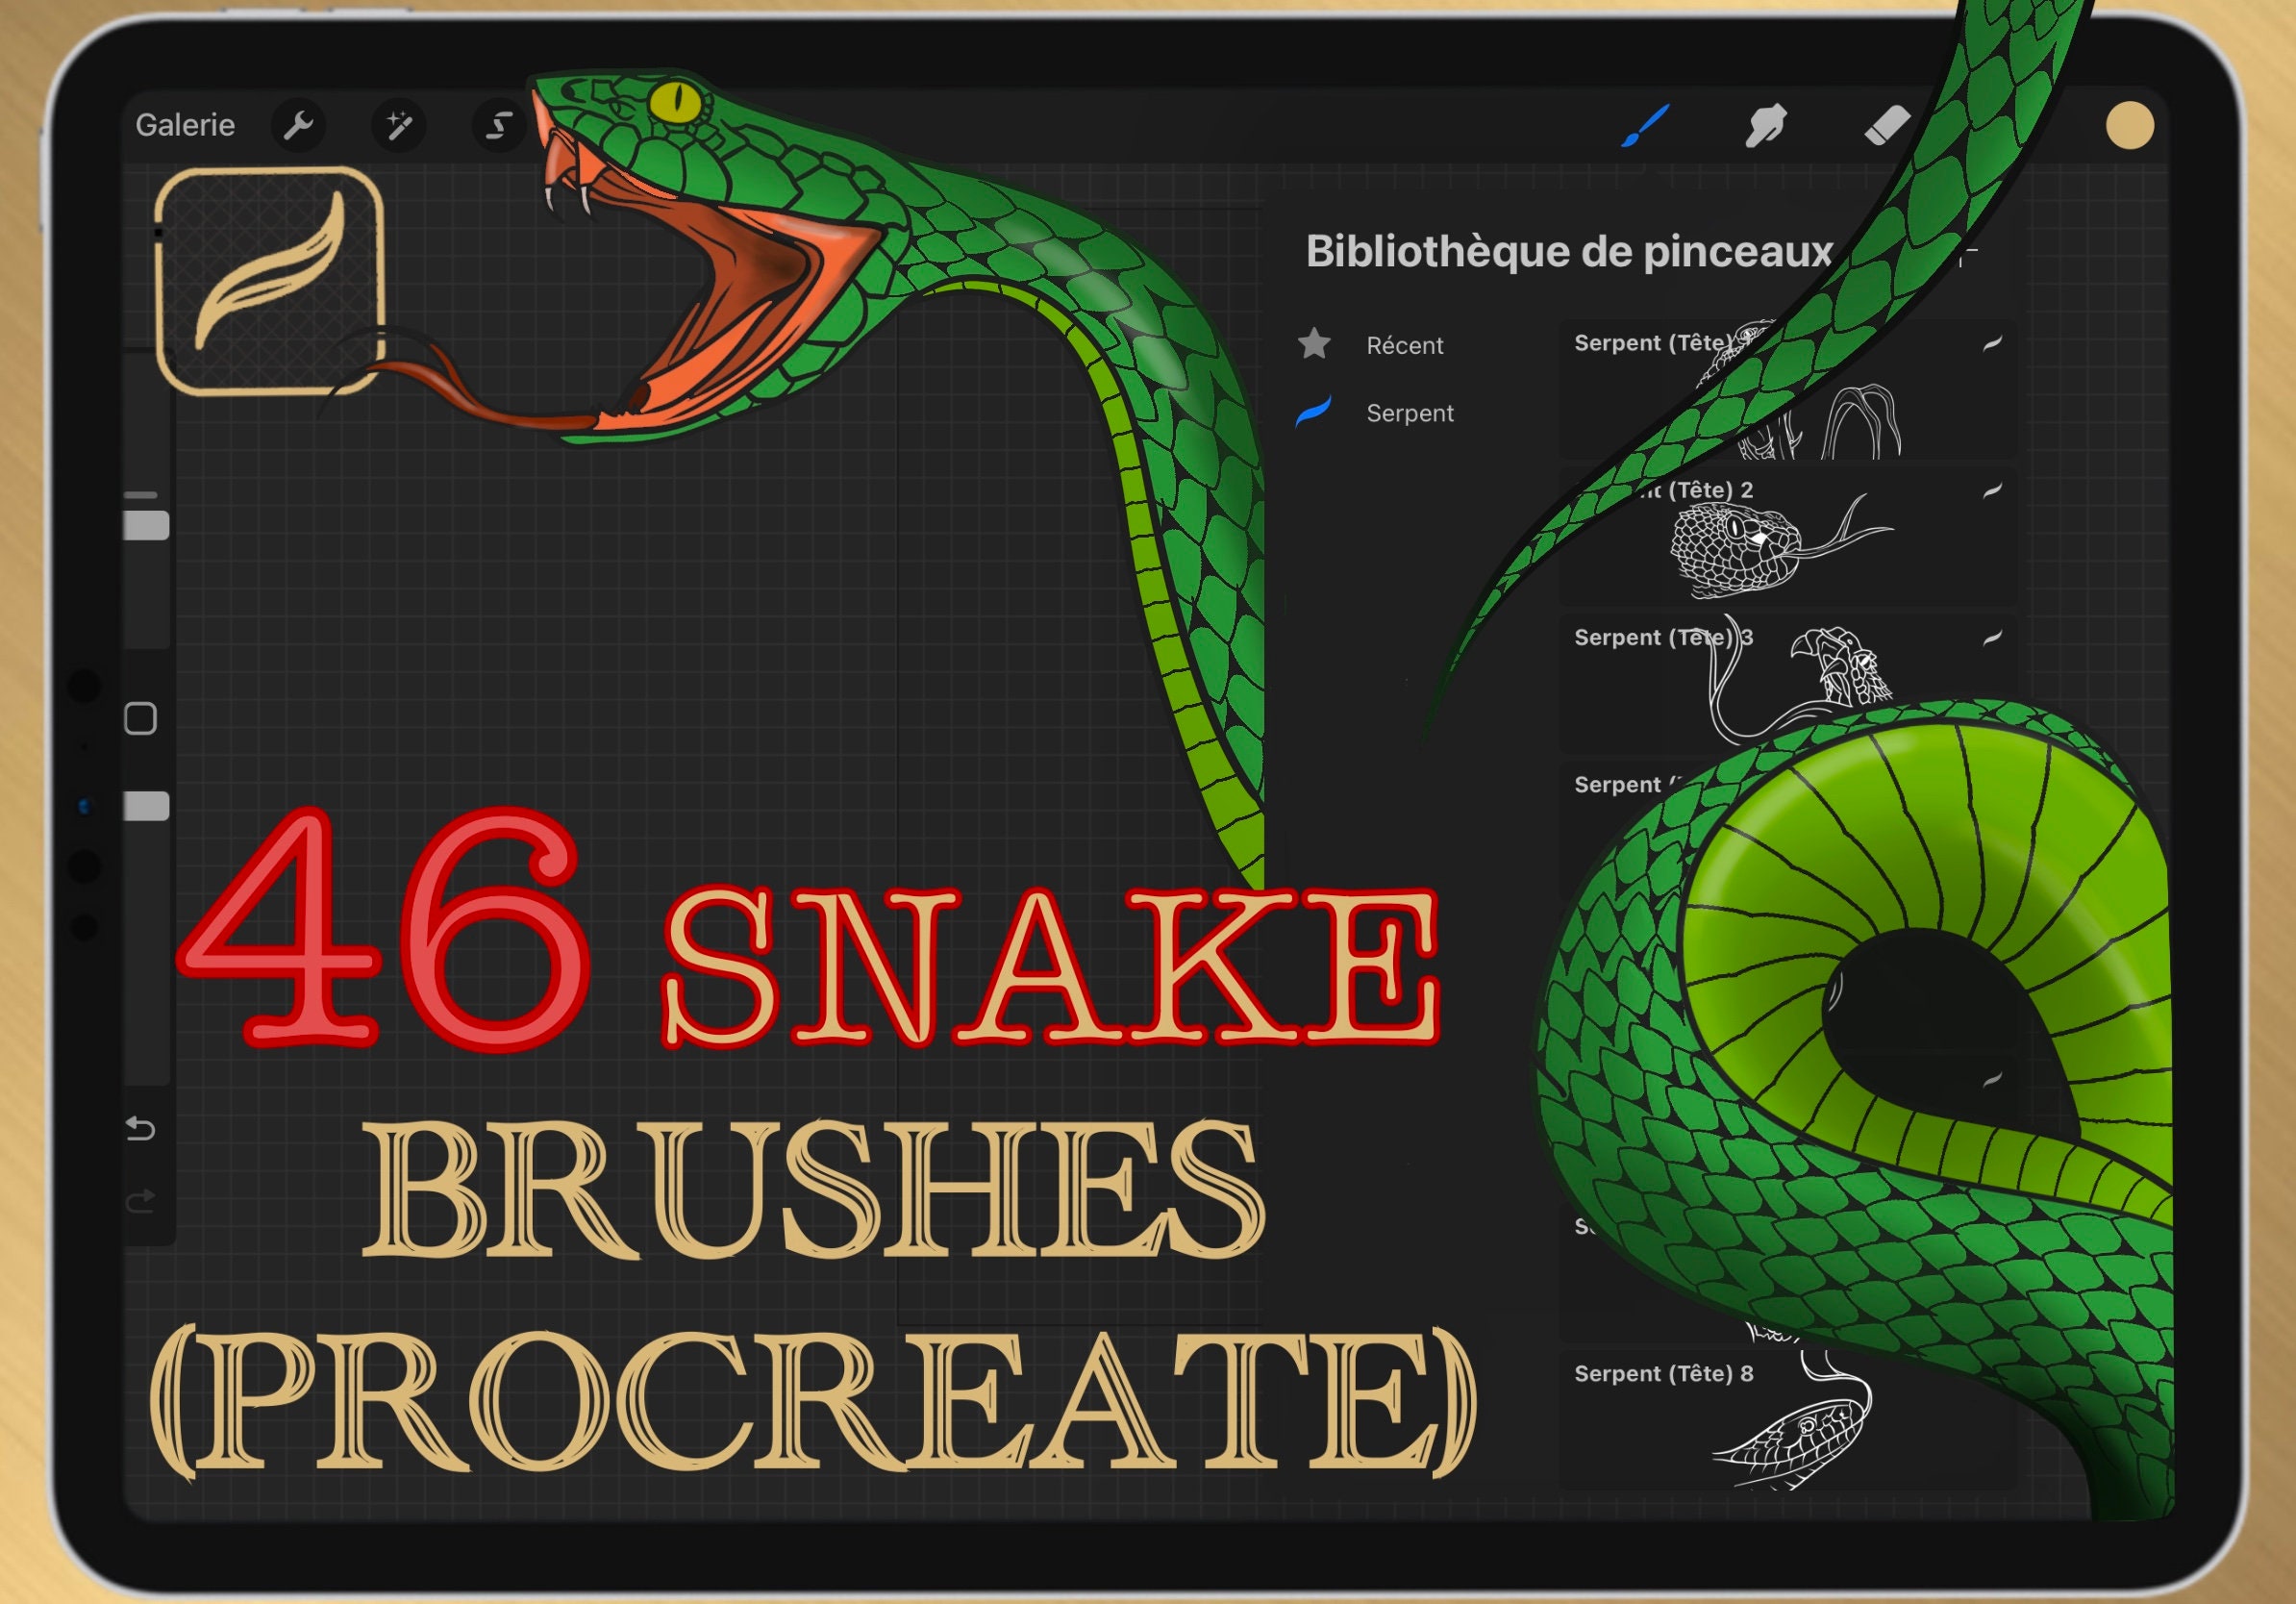Adjust the brush opacity slider handle
The height and width of the screenshot is (1604, 2296).
146,806
